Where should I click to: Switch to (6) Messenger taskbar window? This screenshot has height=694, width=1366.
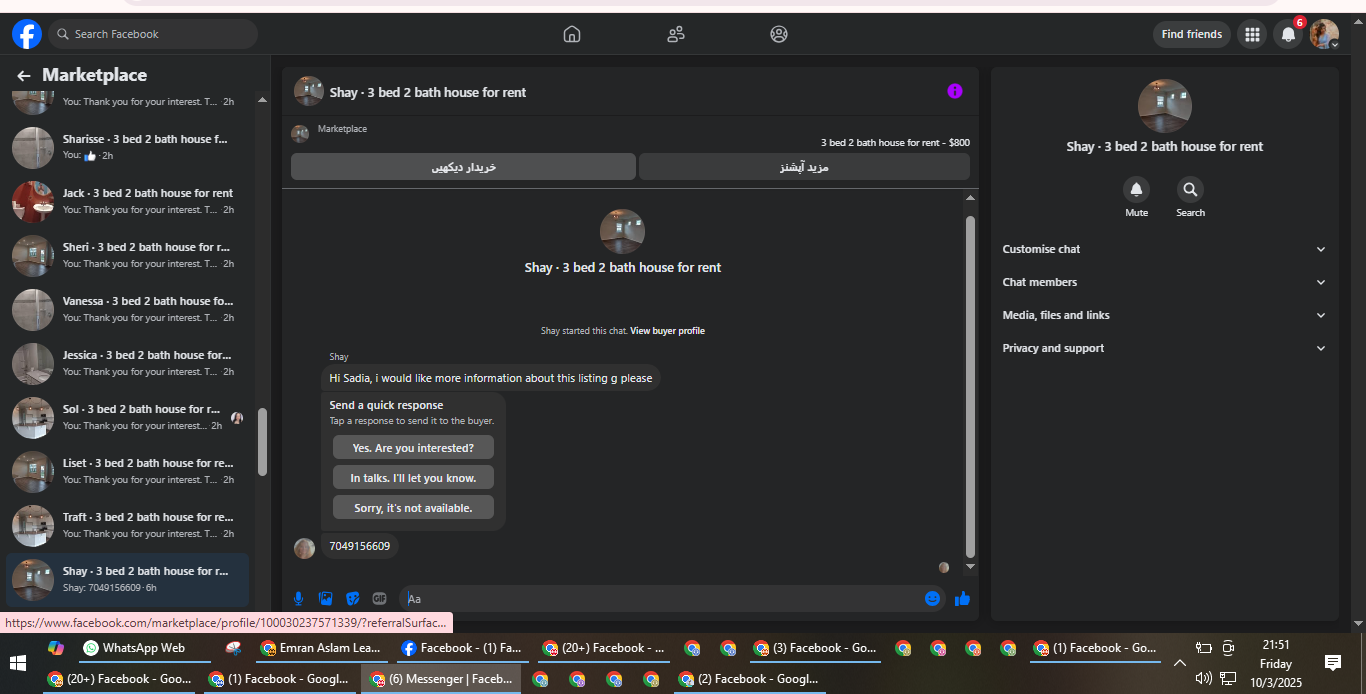point(441,679)
